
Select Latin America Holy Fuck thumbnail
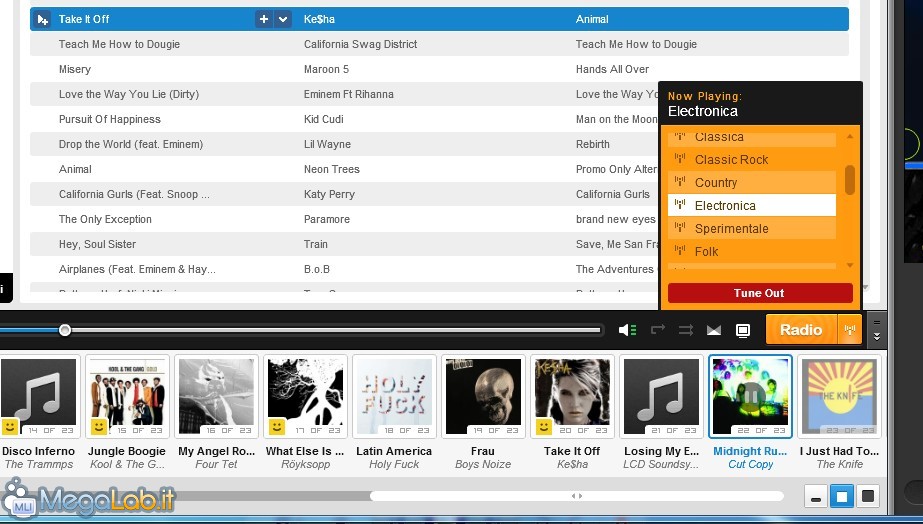394,396
